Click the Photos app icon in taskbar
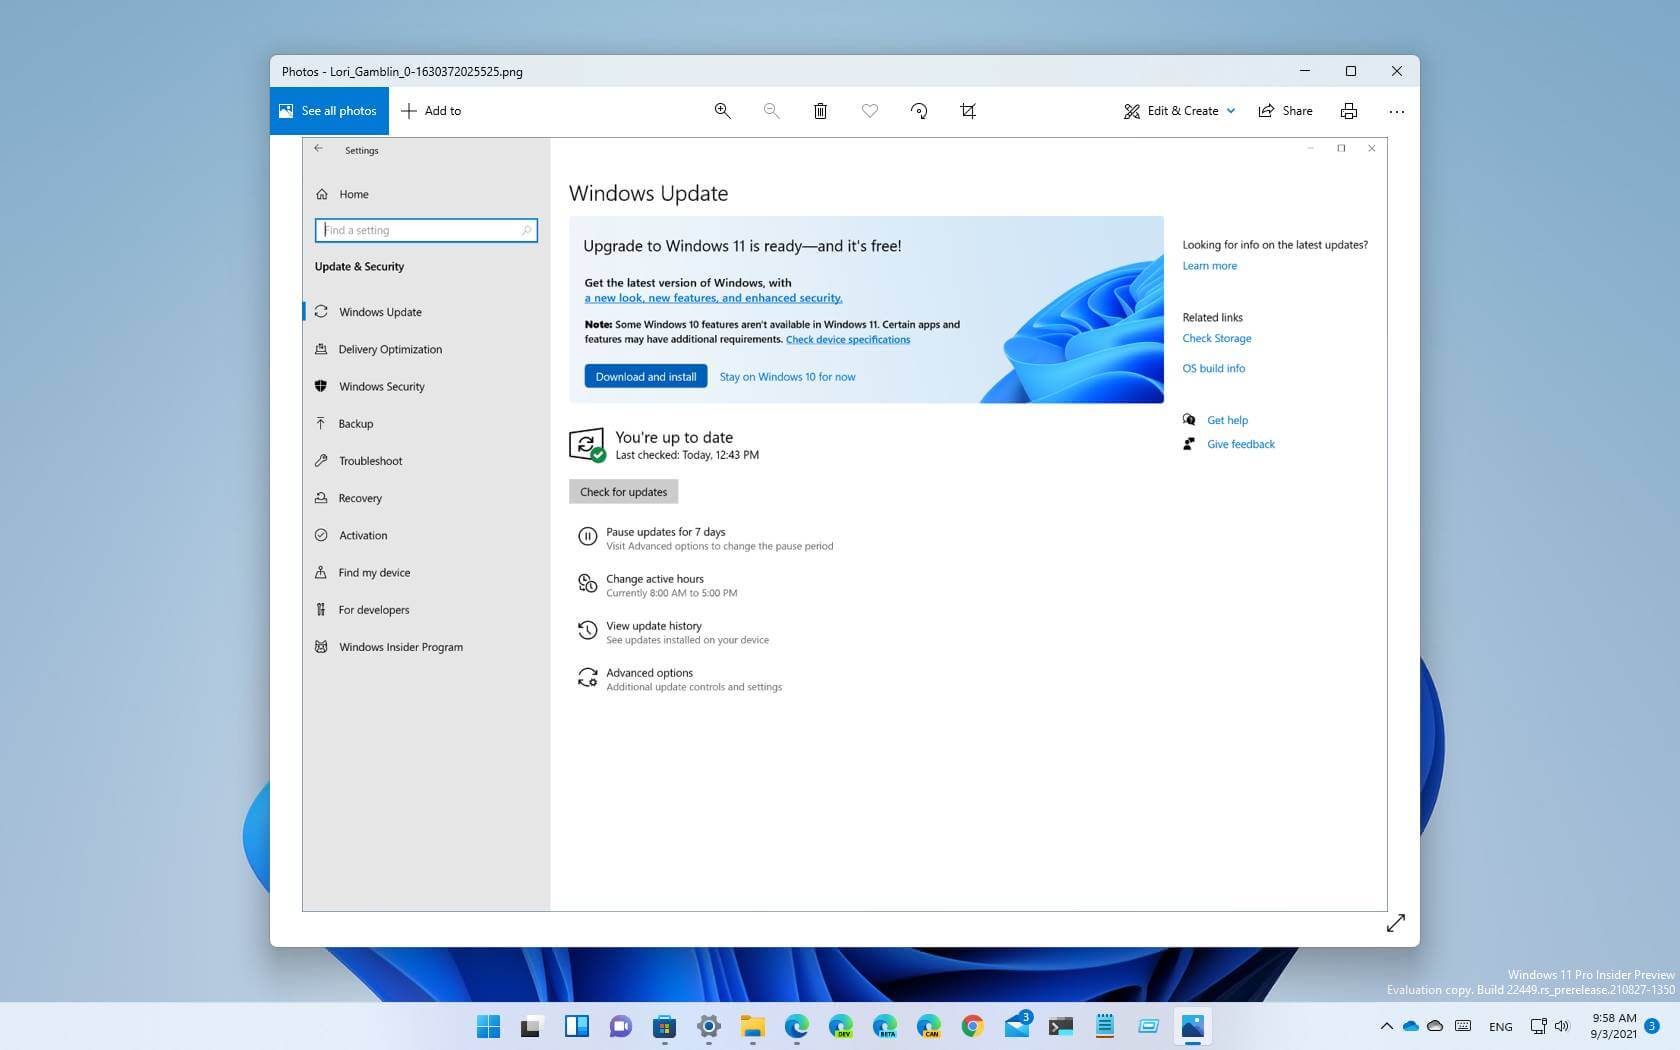The width and height of the screenshot is (1680, 1050). click(1192, 1026)
